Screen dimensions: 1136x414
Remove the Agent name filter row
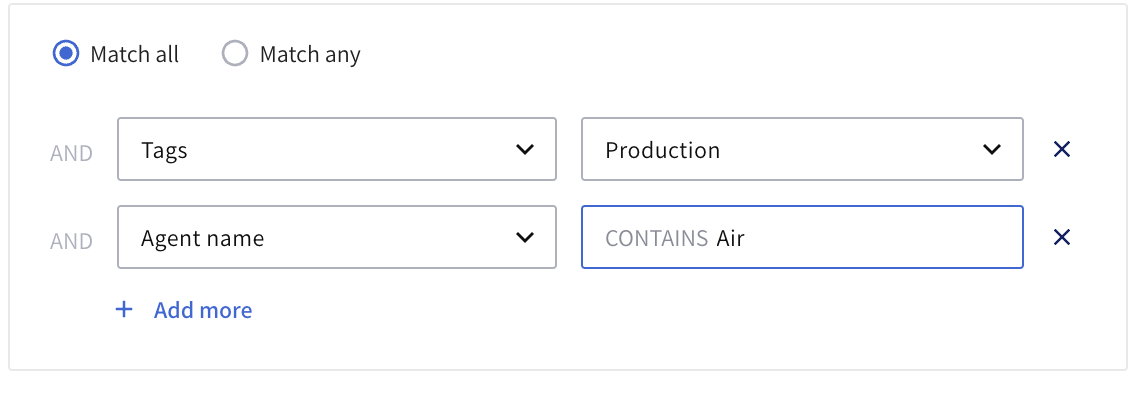pyautogui.click(x=1062, y=237)
